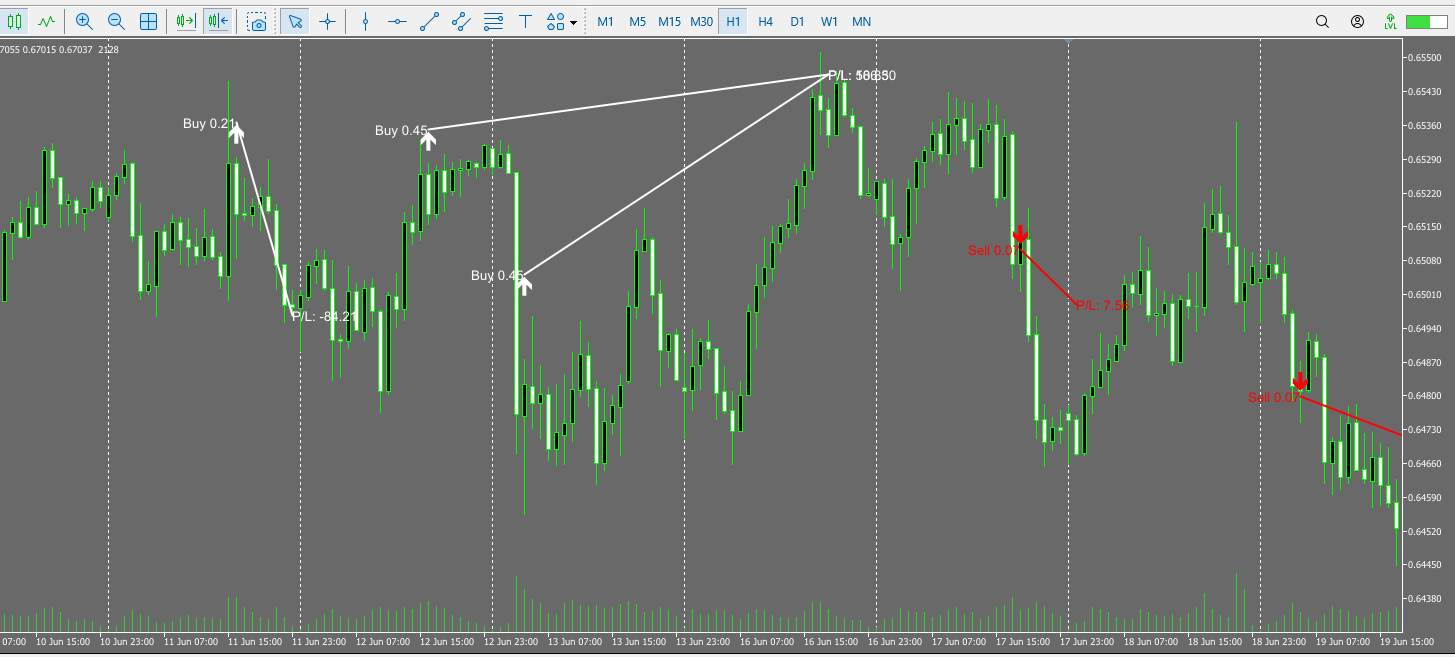Viewport: 1455px width, 657px height.
Task: Pick the vertical line drawing tool
Action: (366, 20)
